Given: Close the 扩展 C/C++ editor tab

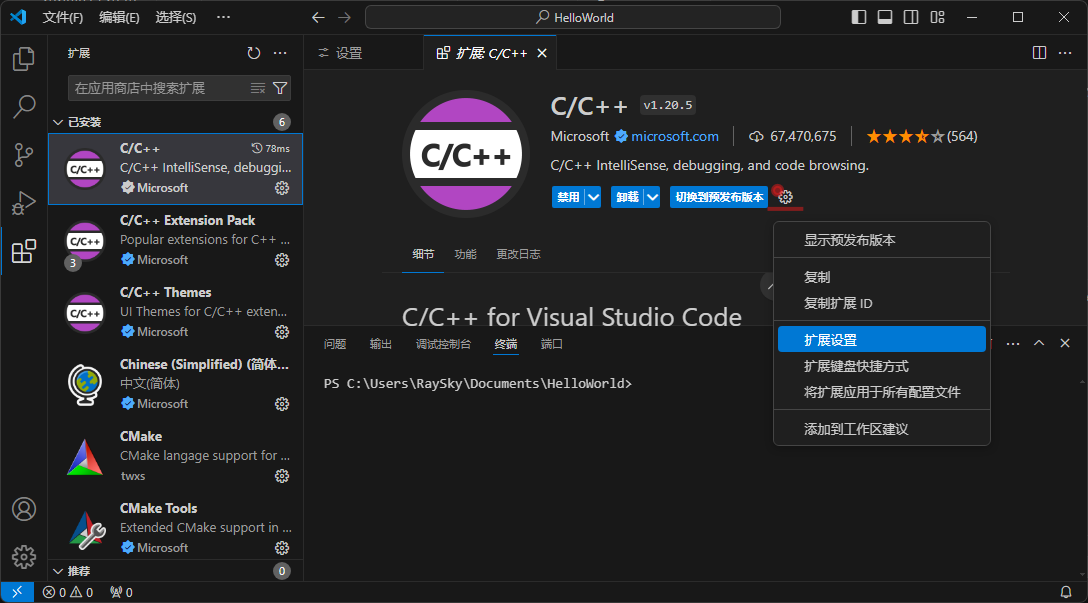Looking at the screenshot, I should (x=542, y=53).
